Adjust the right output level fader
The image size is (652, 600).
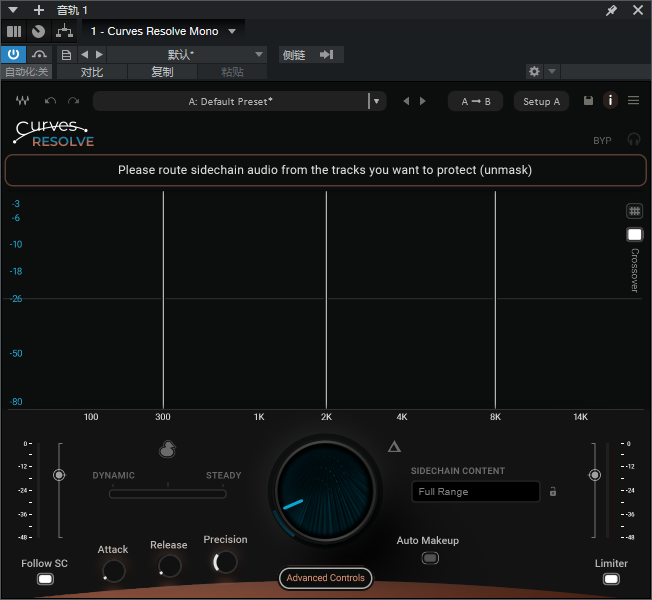(595, 475)
